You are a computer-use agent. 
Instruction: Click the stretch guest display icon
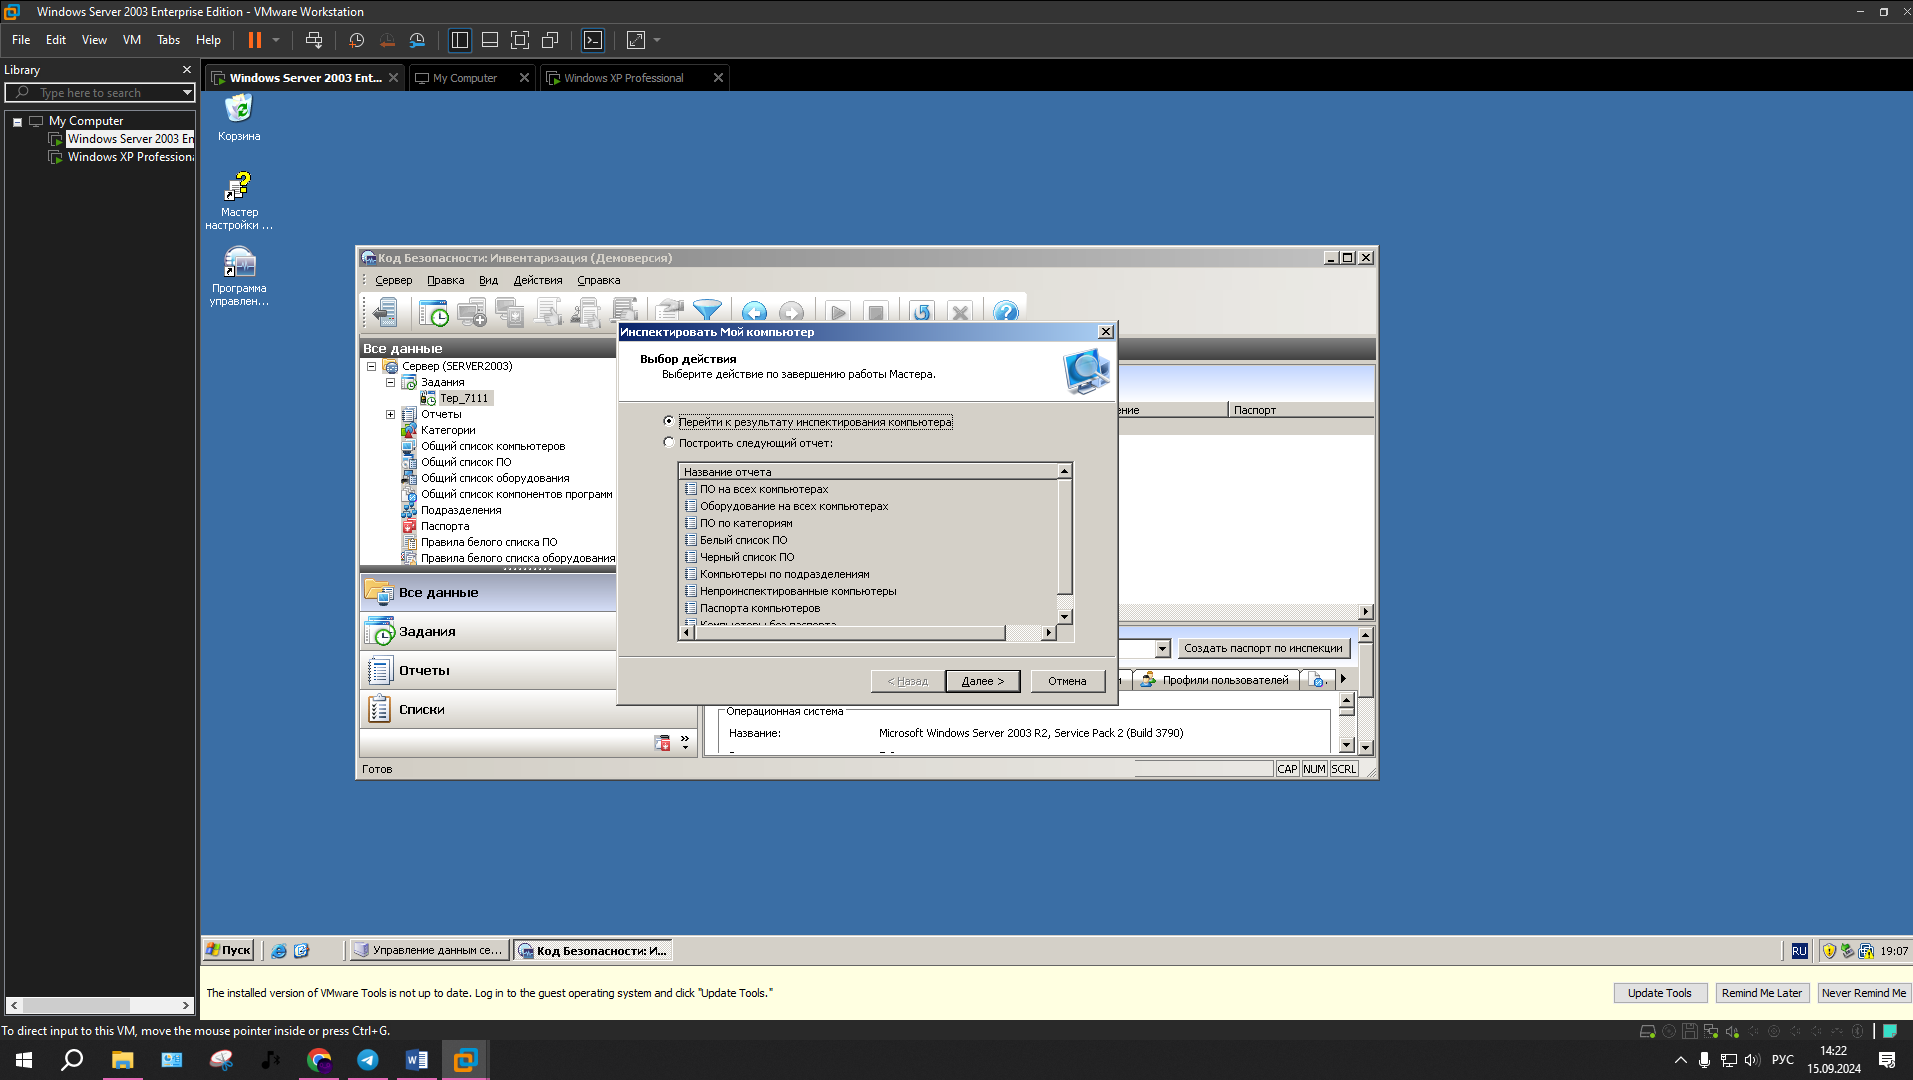coord(636,40)
